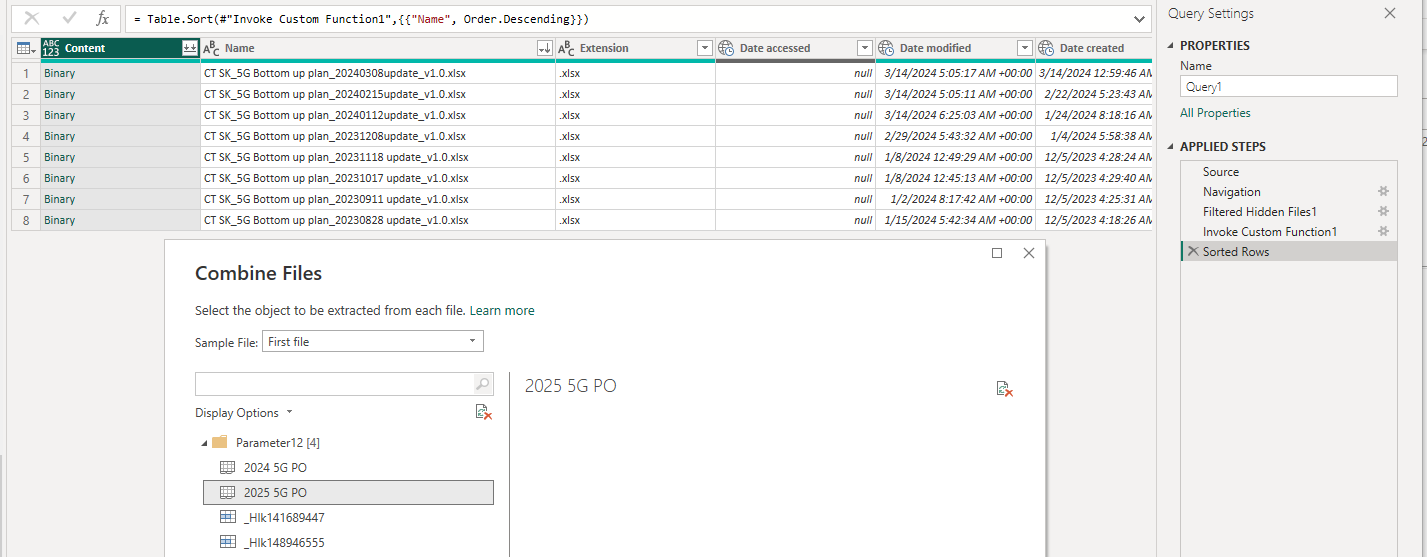Collapse the PROPERTIES section
The image size is (1427, 557).
point(1172,46)
